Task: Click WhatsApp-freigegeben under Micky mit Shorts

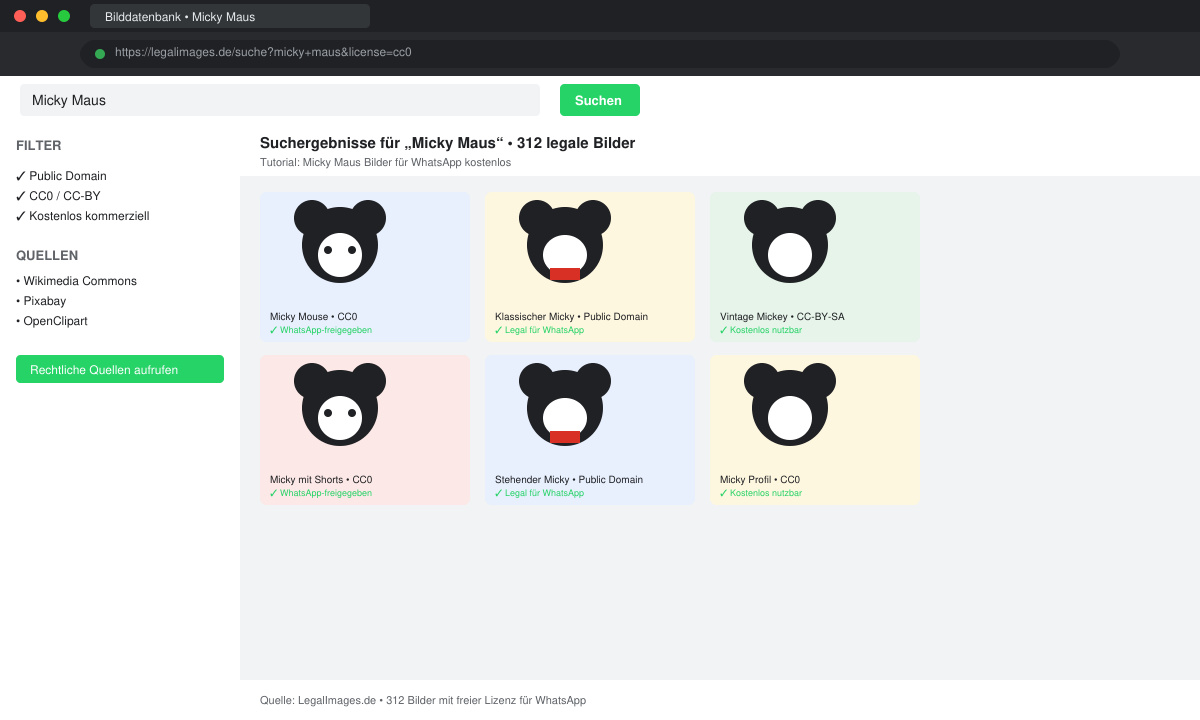Action: tap(320, 493)
